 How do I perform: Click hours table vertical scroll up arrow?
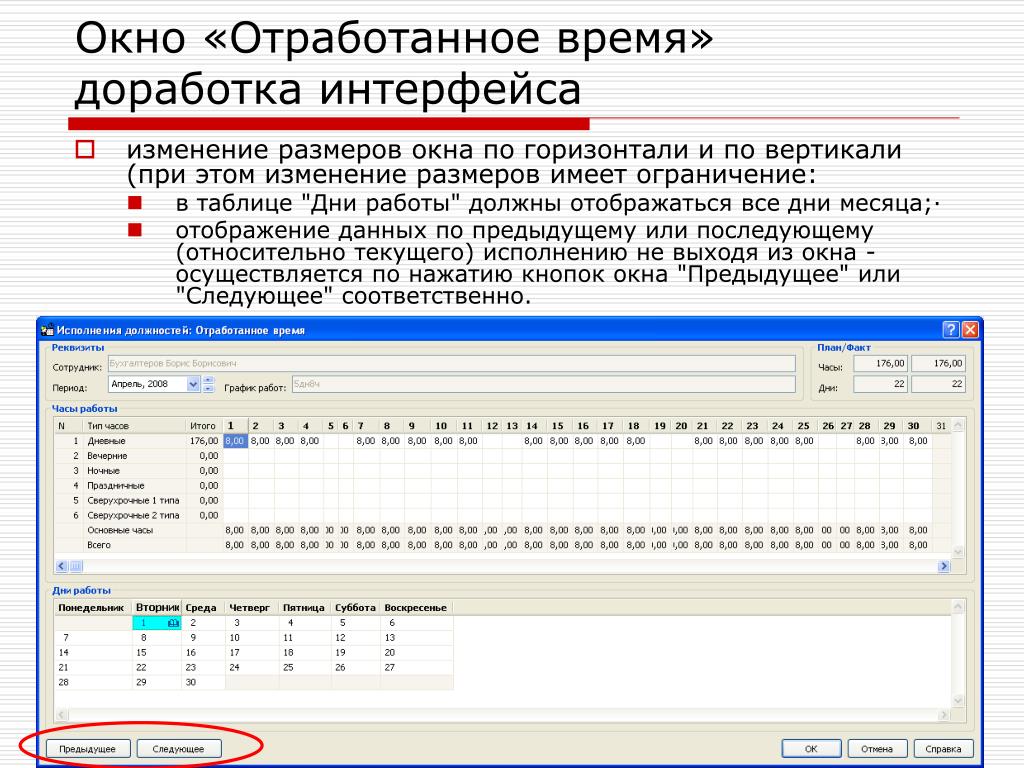(958, 426)
